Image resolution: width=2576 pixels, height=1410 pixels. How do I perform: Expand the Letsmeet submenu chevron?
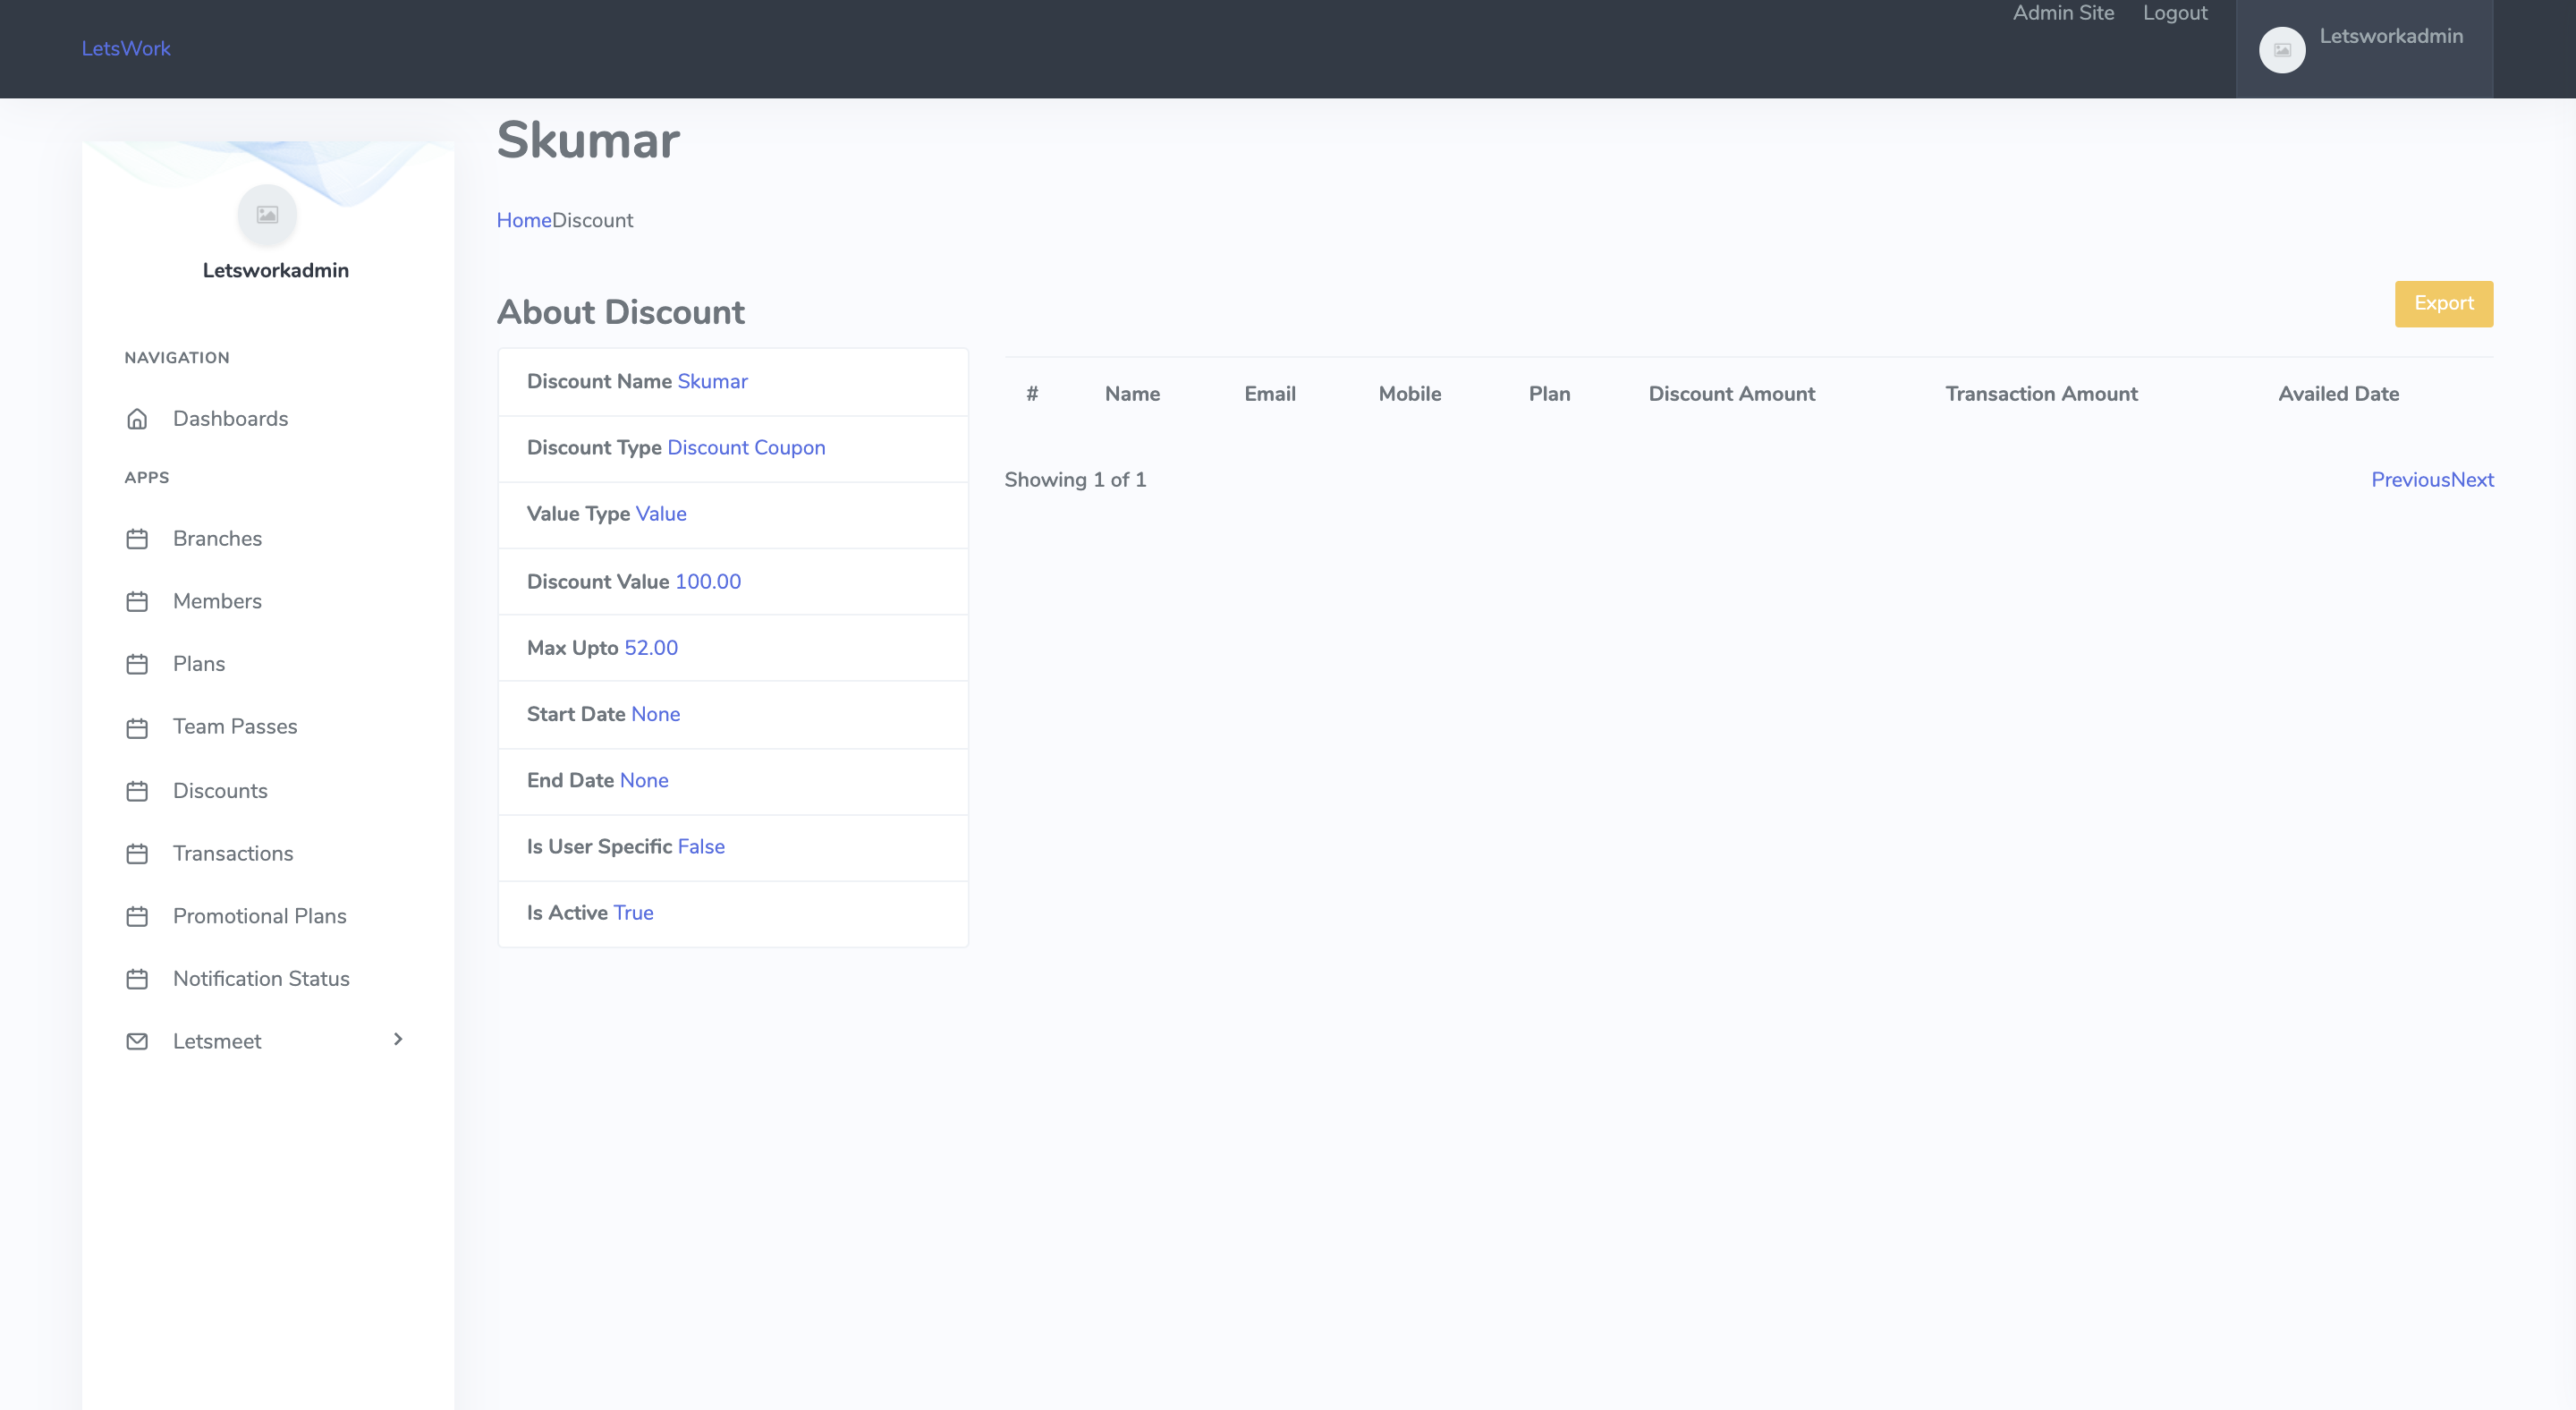point(398,1039)
